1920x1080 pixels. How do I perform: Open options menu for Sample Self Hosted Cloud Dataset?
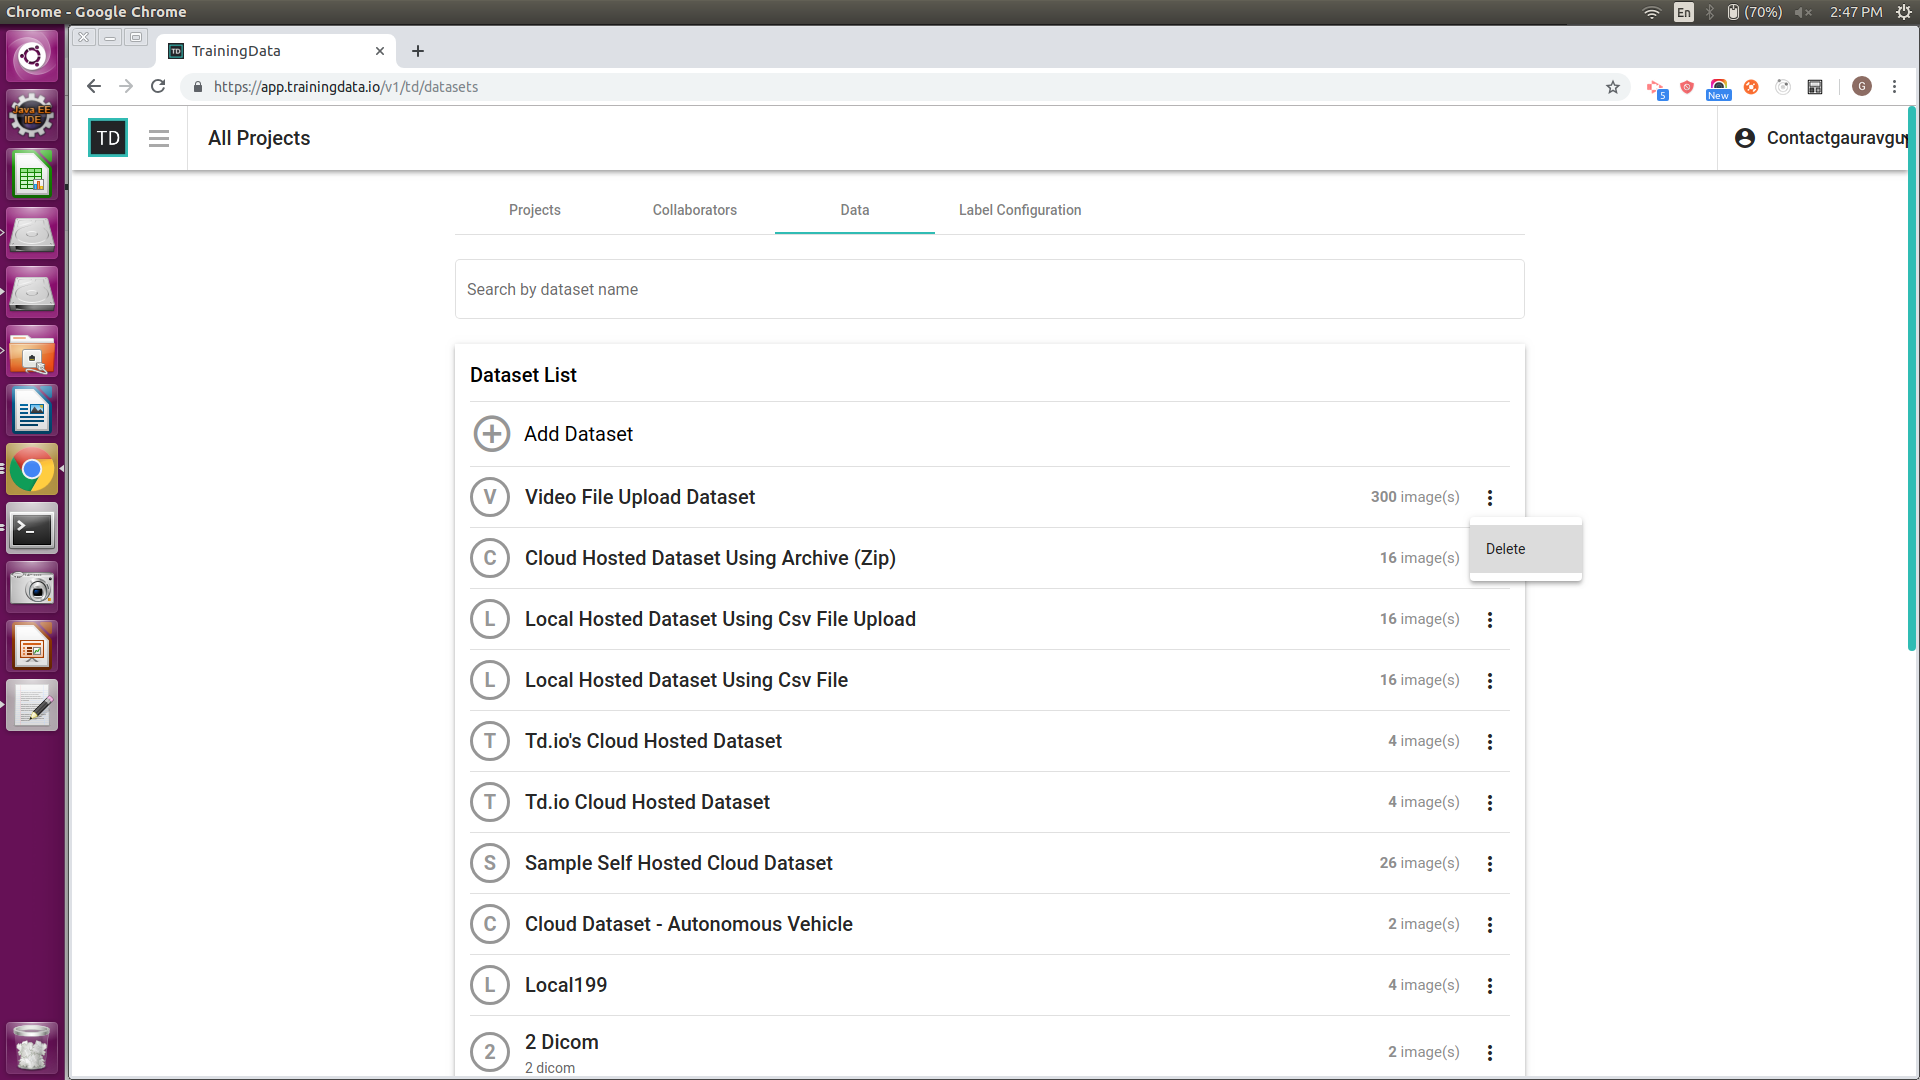click(x=1490, y=862)
